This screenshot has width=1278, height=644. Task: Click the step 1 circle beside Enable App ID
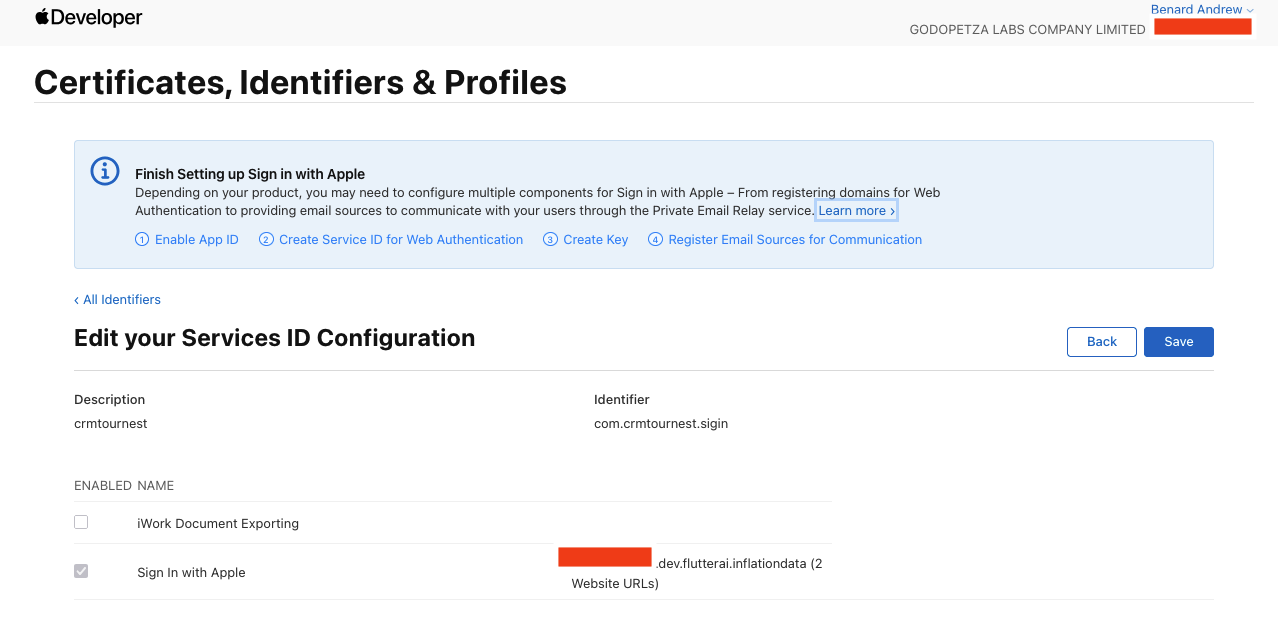142,240
